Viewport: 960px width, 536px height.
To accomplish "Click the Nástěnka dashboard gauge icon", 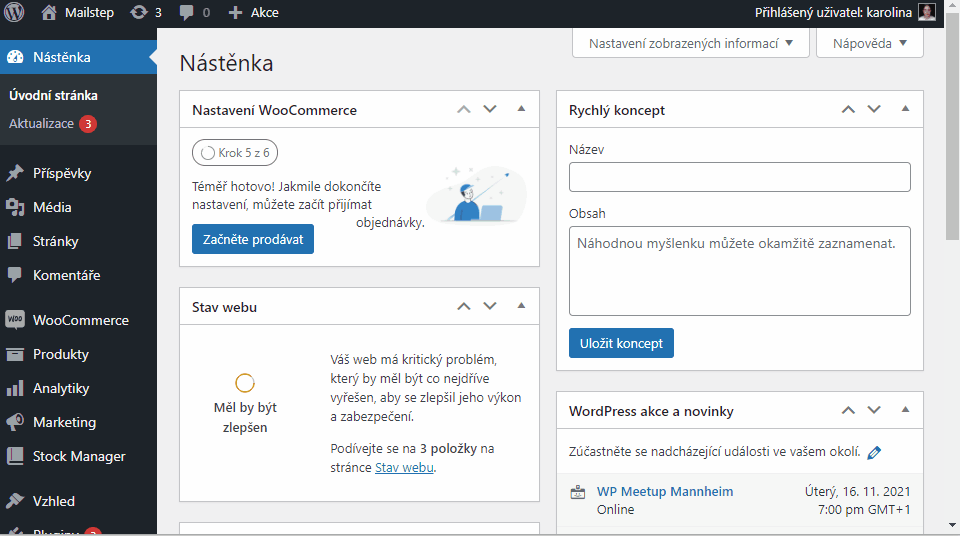I will [x=15, y=57].
